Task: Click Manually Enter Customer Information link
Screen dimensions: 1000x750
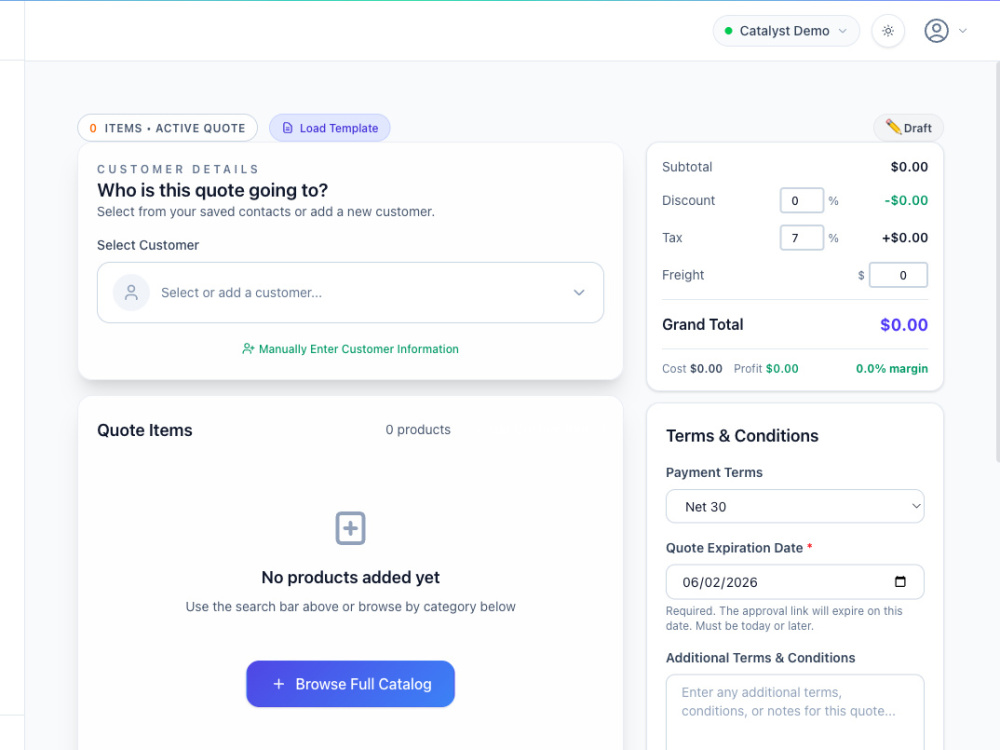Action: click(350, 349)
